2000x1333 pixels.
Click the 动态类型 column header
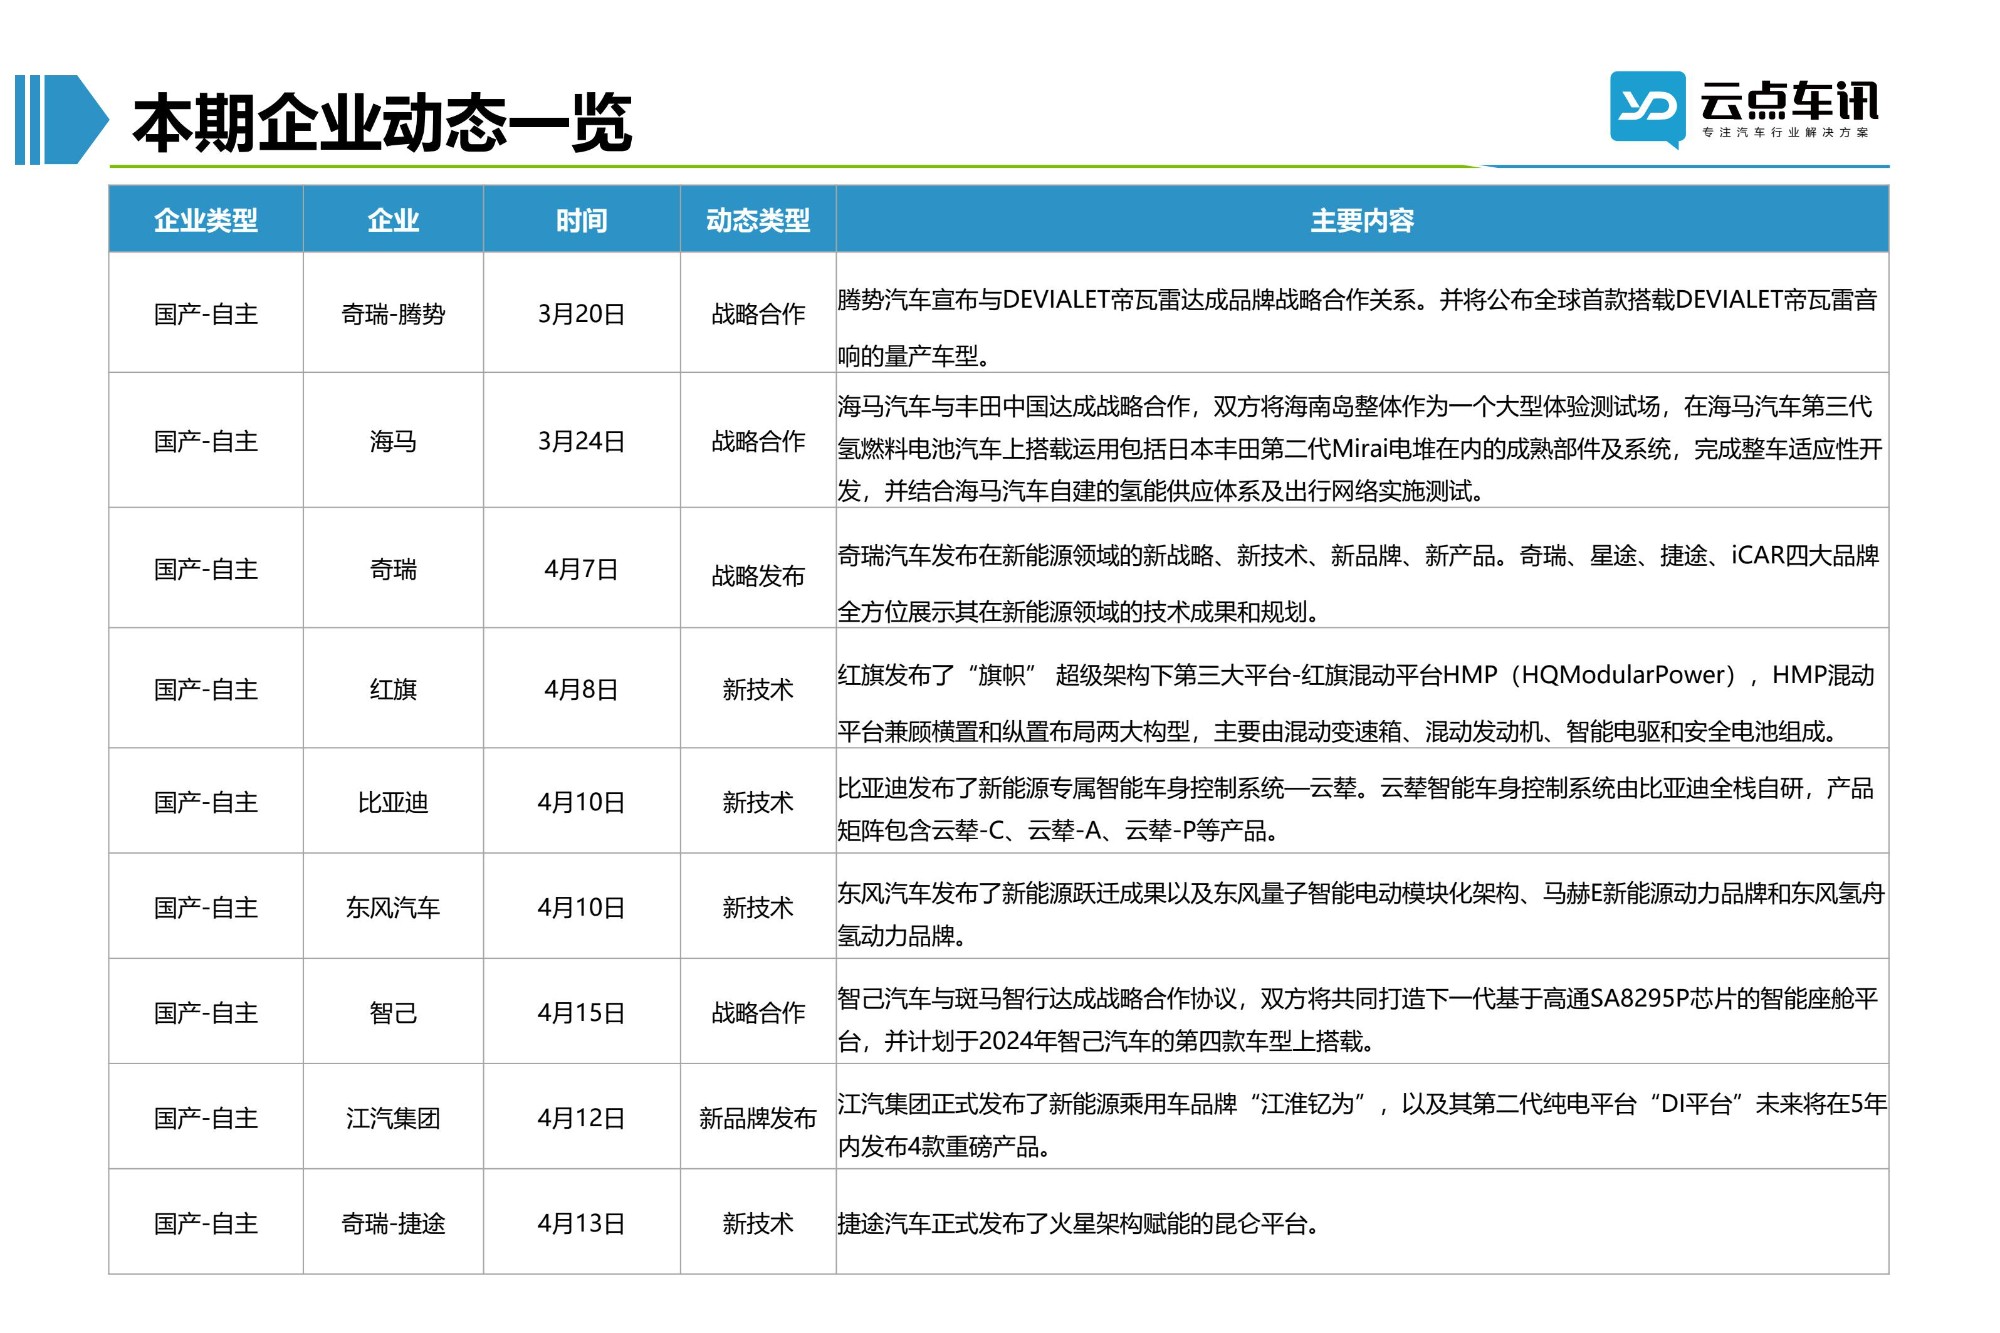(758, 220)
